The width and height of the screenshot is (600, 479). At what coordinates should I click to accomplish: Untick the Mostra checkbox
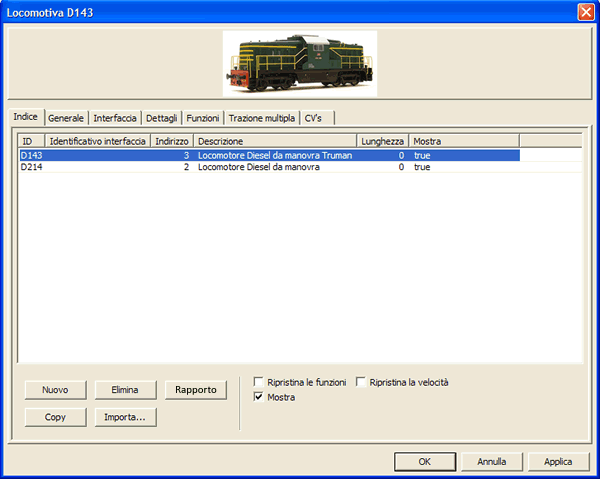[260, 397]
